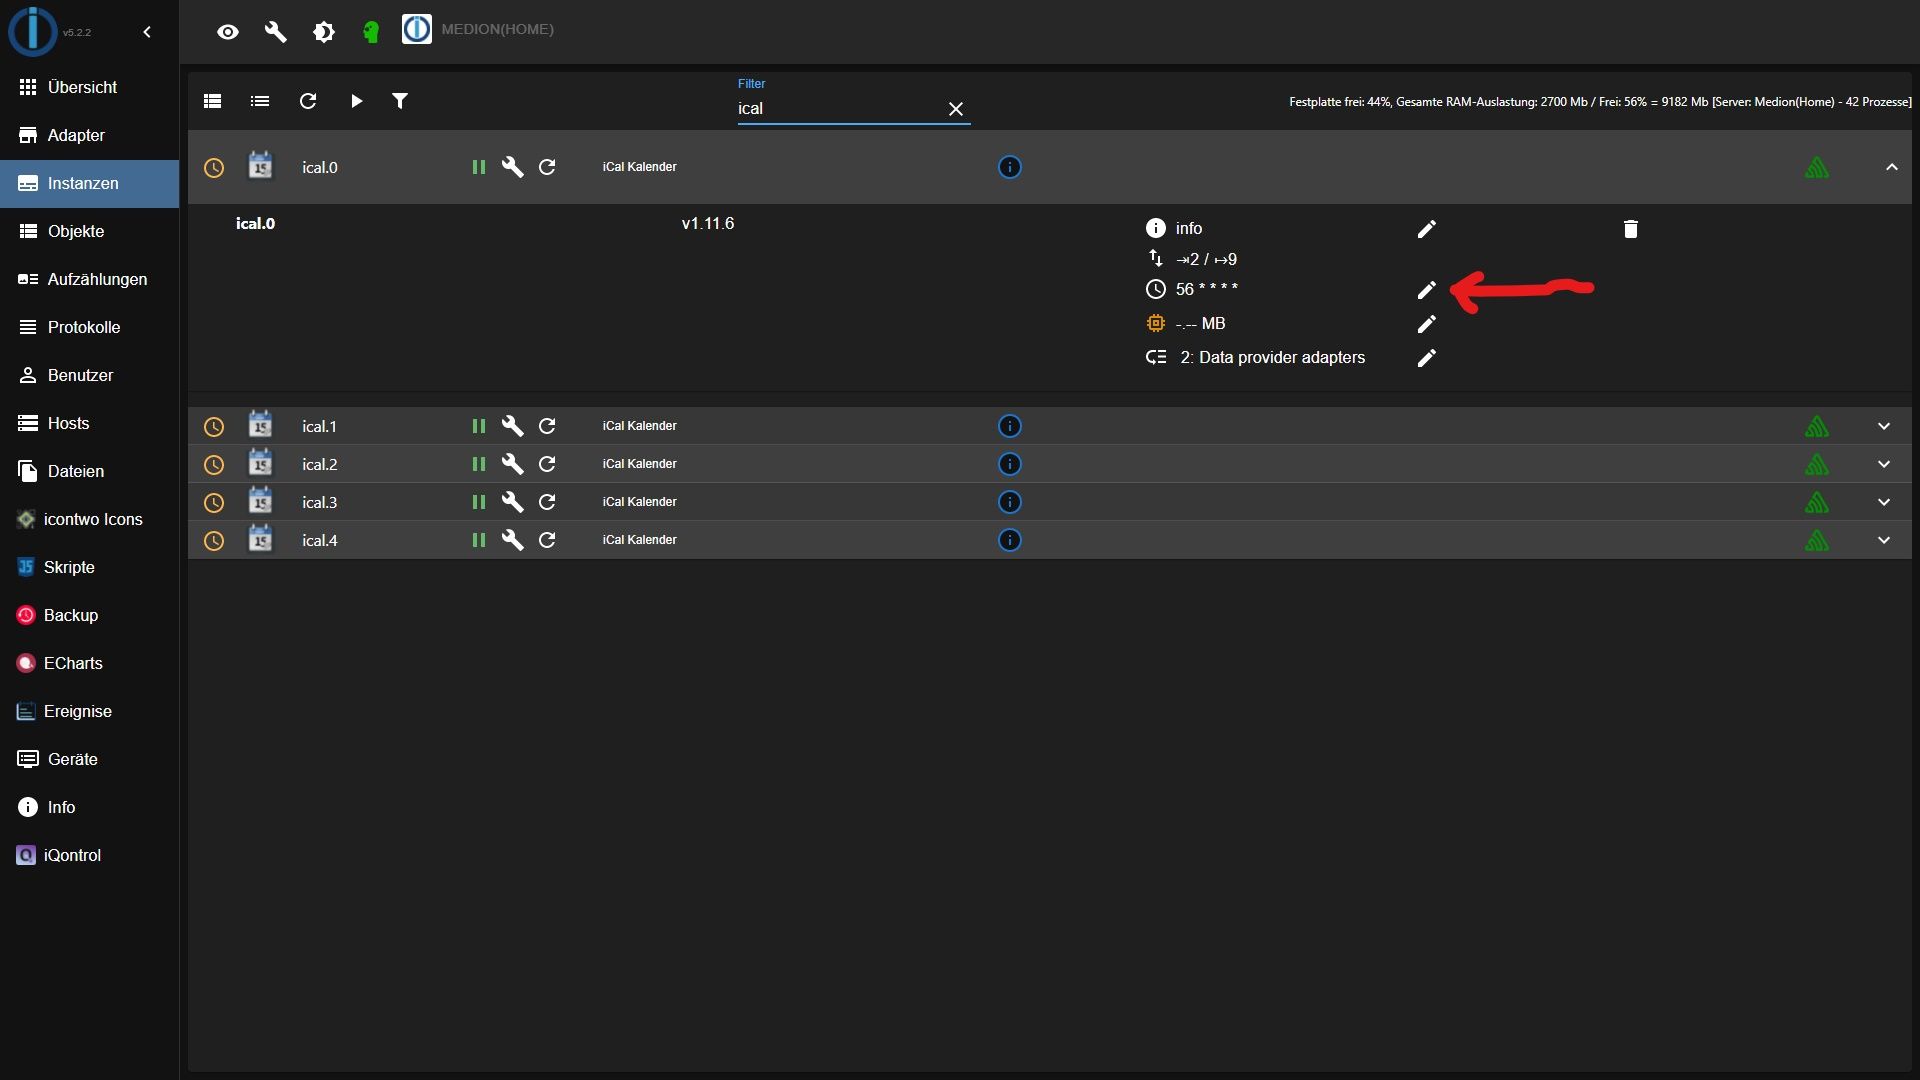Restart the ical.2 instance
1920x1080 pixels.
click(547, 464)
